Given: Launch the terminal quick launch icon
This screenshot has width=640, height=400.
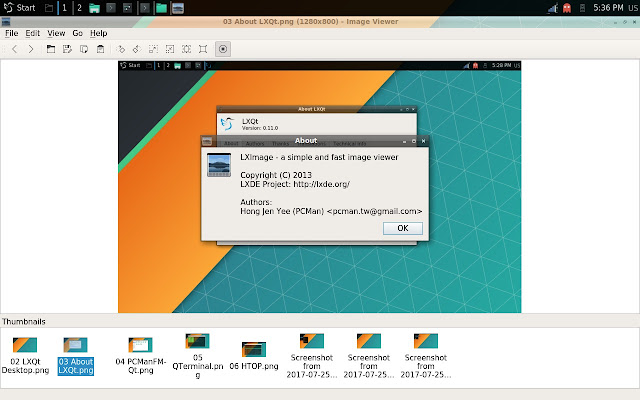Looking at the screenshot, I should click(x=111, y=8).
